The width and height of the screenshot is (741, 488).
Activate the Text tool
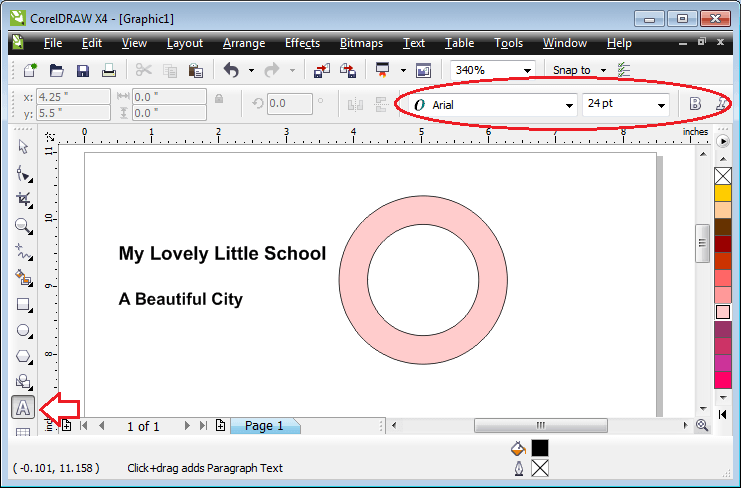(22, 408)
